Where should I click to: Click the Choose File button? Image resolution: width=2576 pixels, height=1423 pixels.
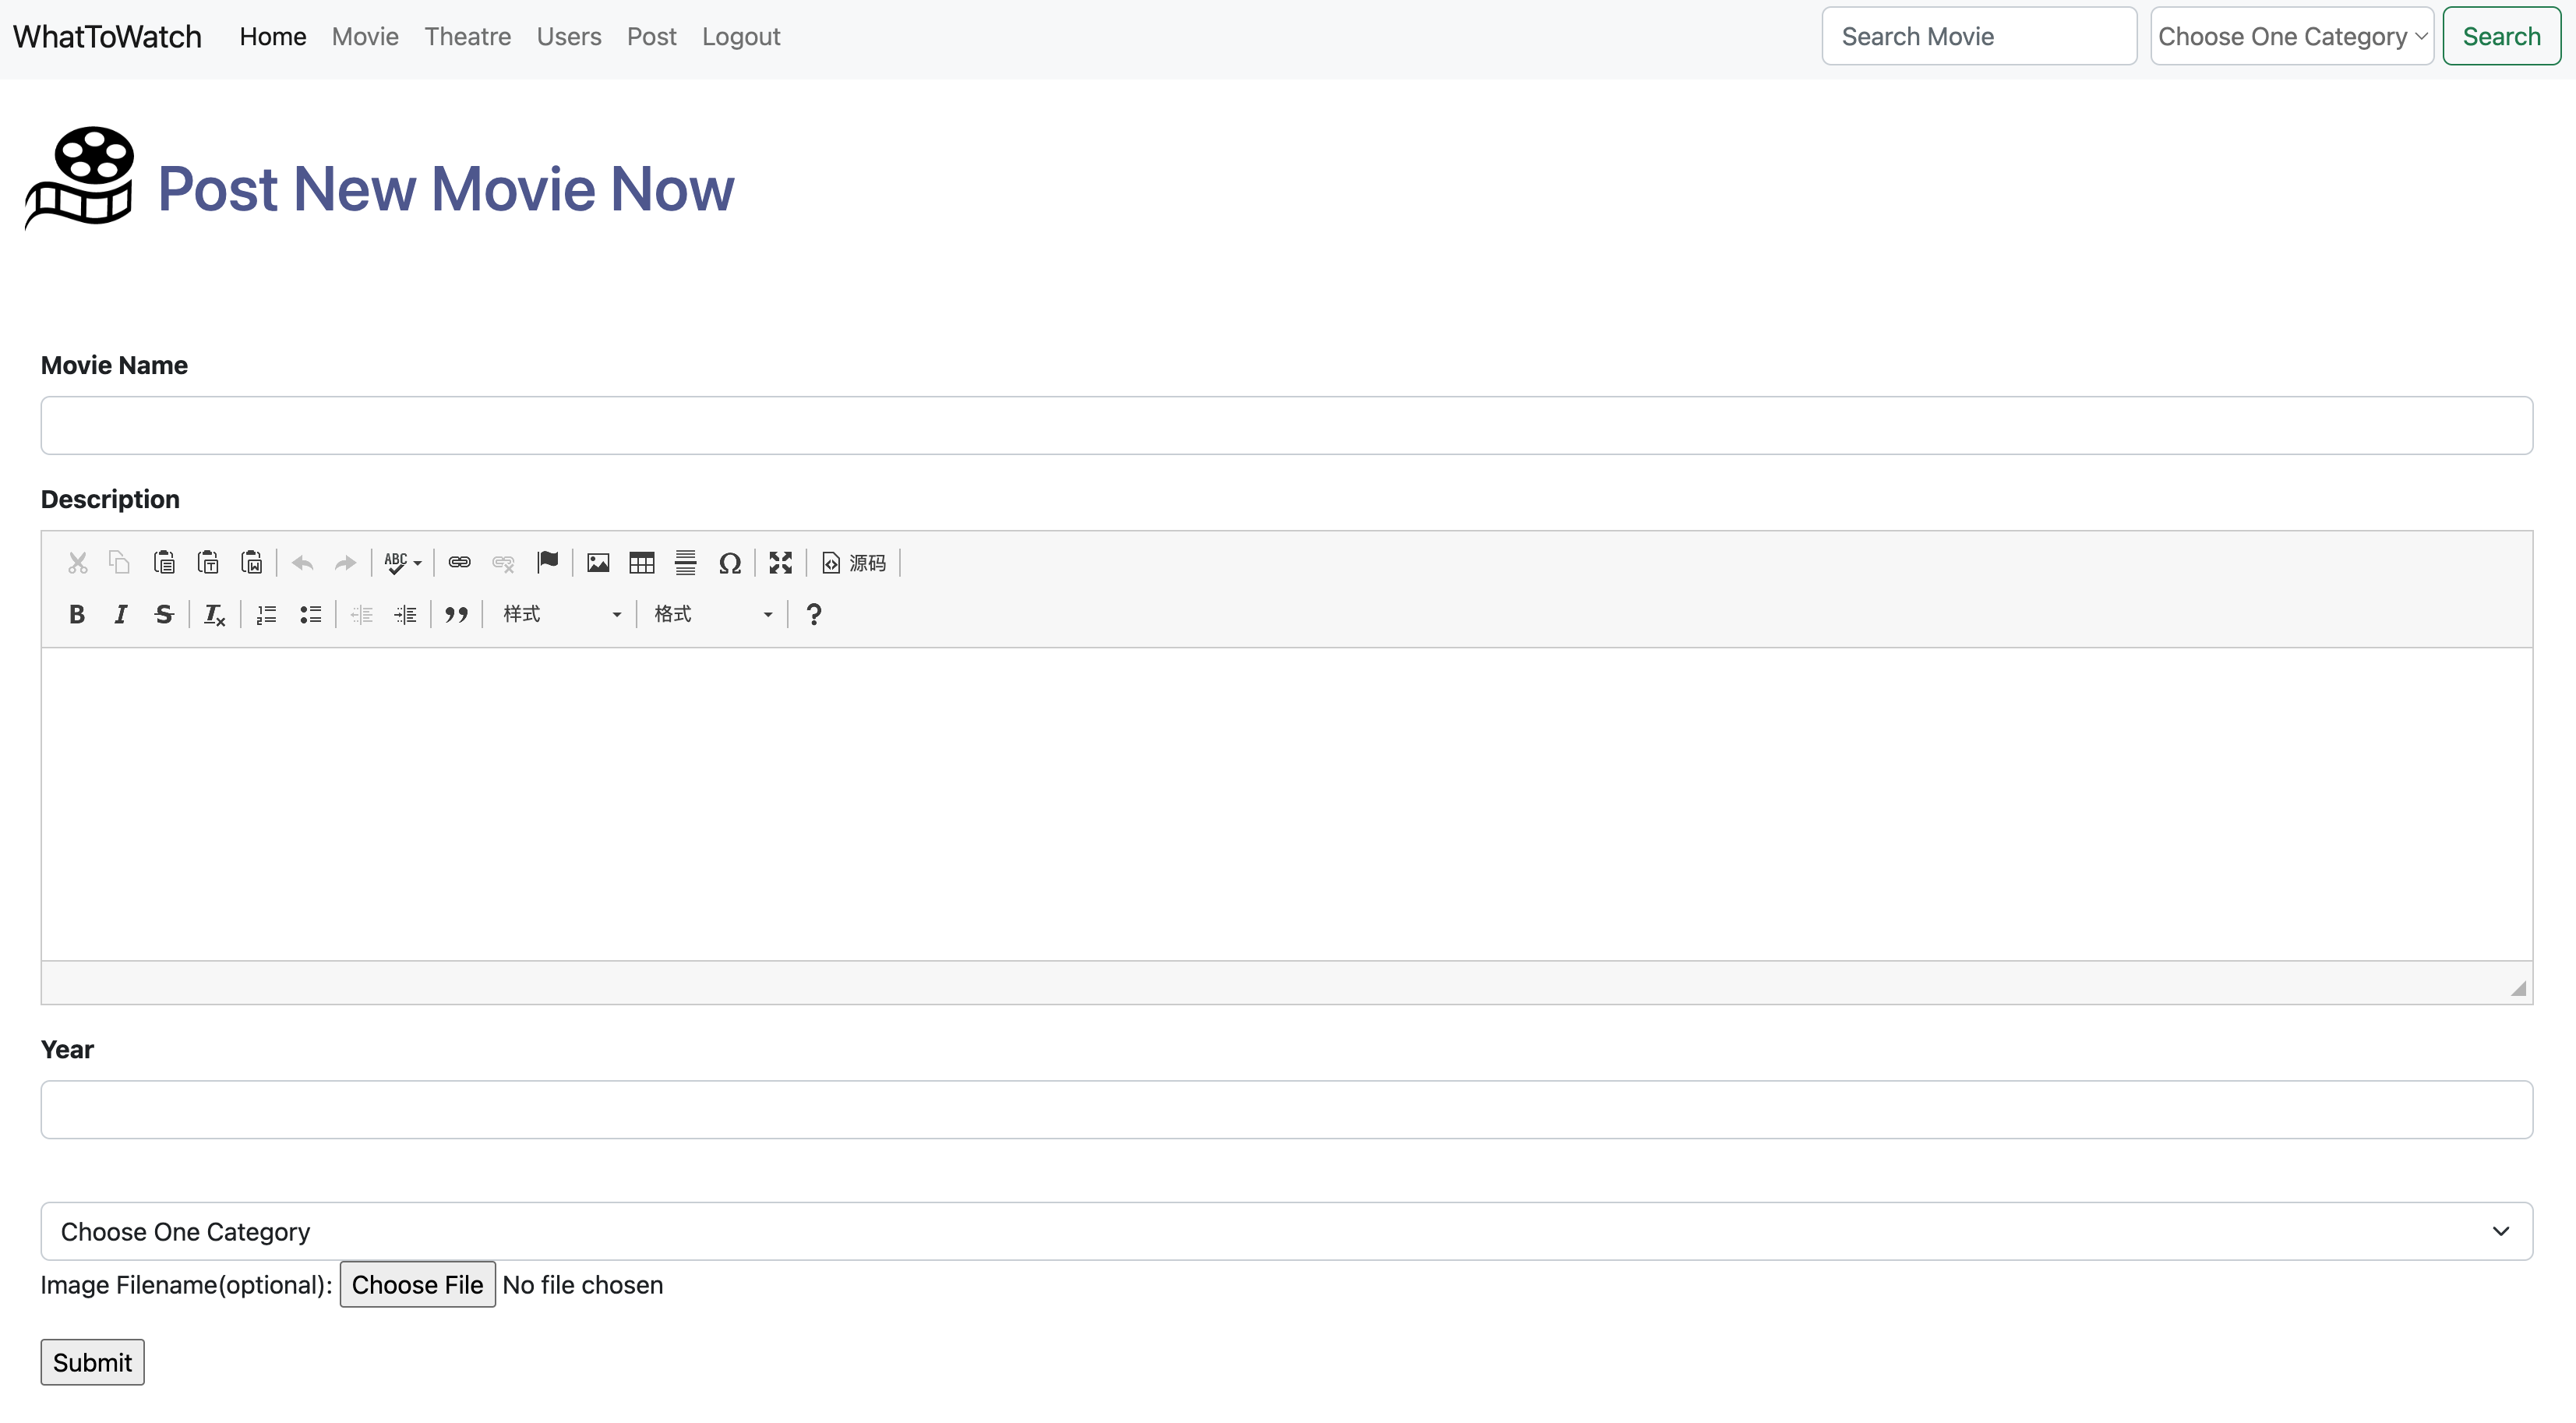[x=417, y=1284]
